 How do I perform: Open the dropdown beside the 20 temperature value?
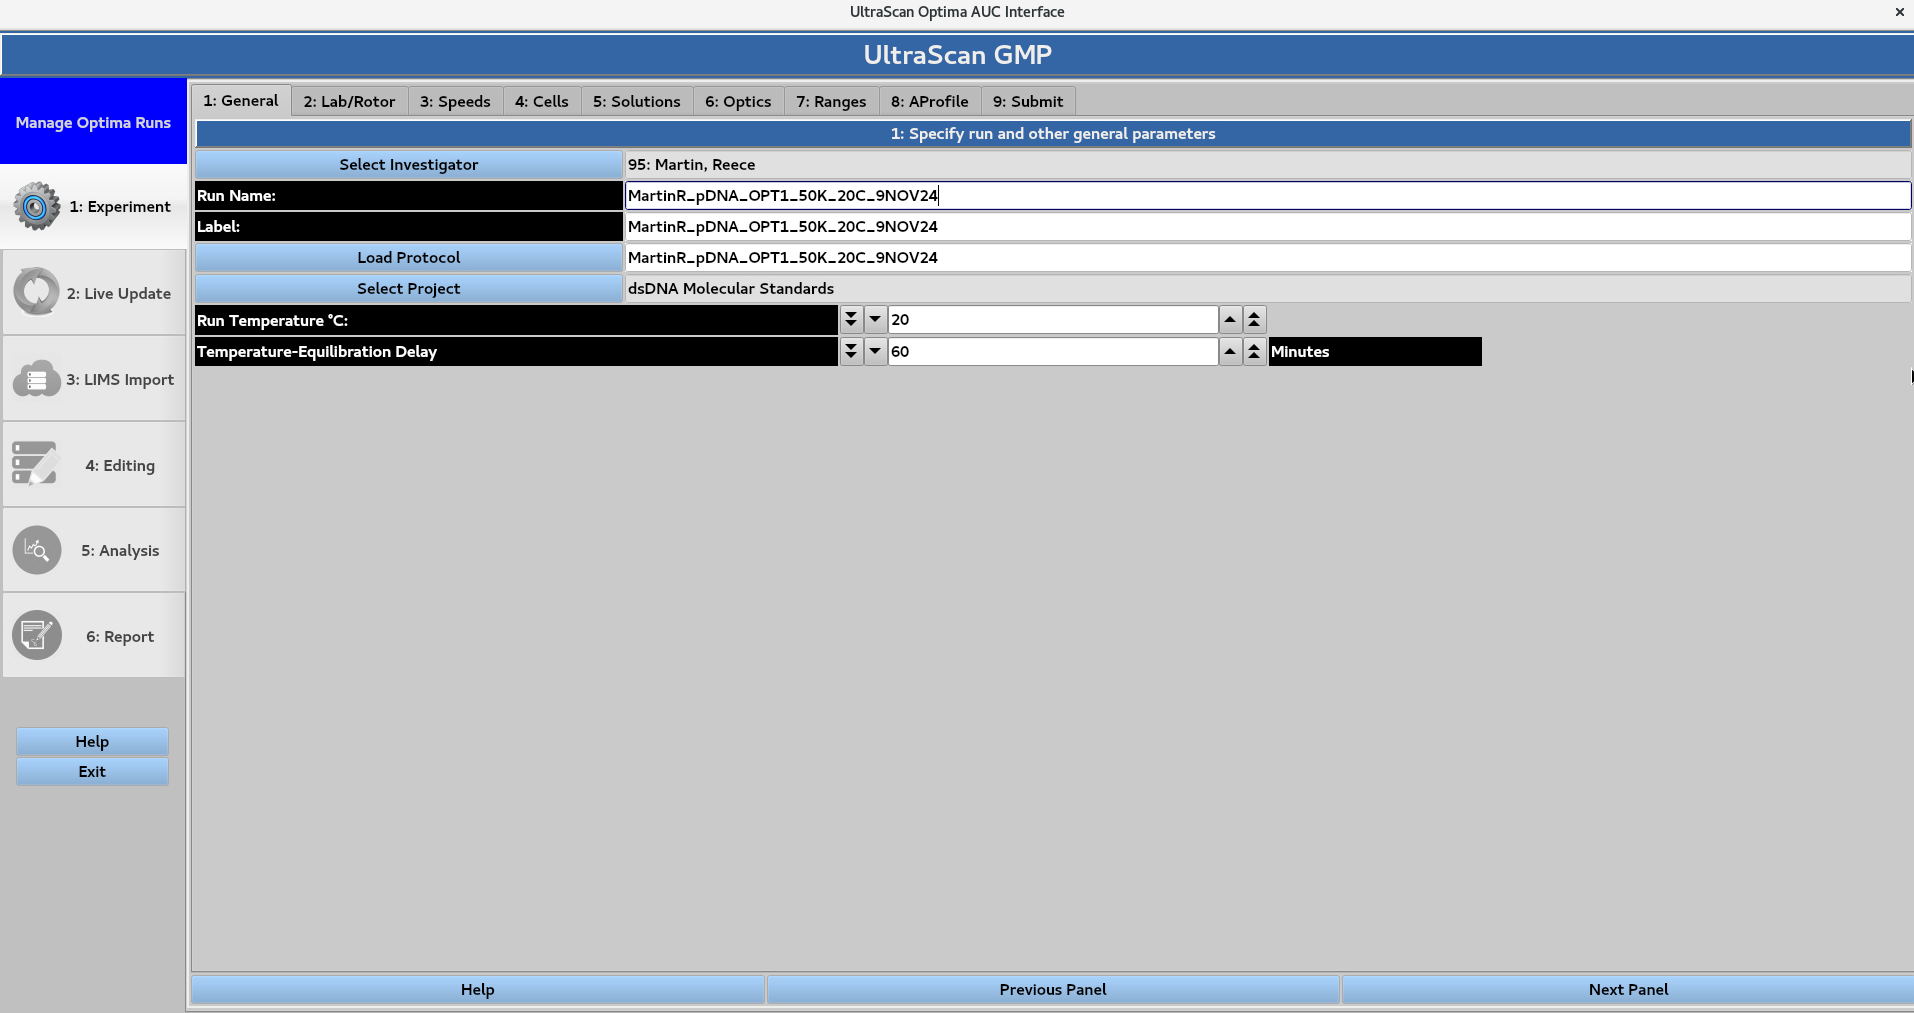click(874, 319)
